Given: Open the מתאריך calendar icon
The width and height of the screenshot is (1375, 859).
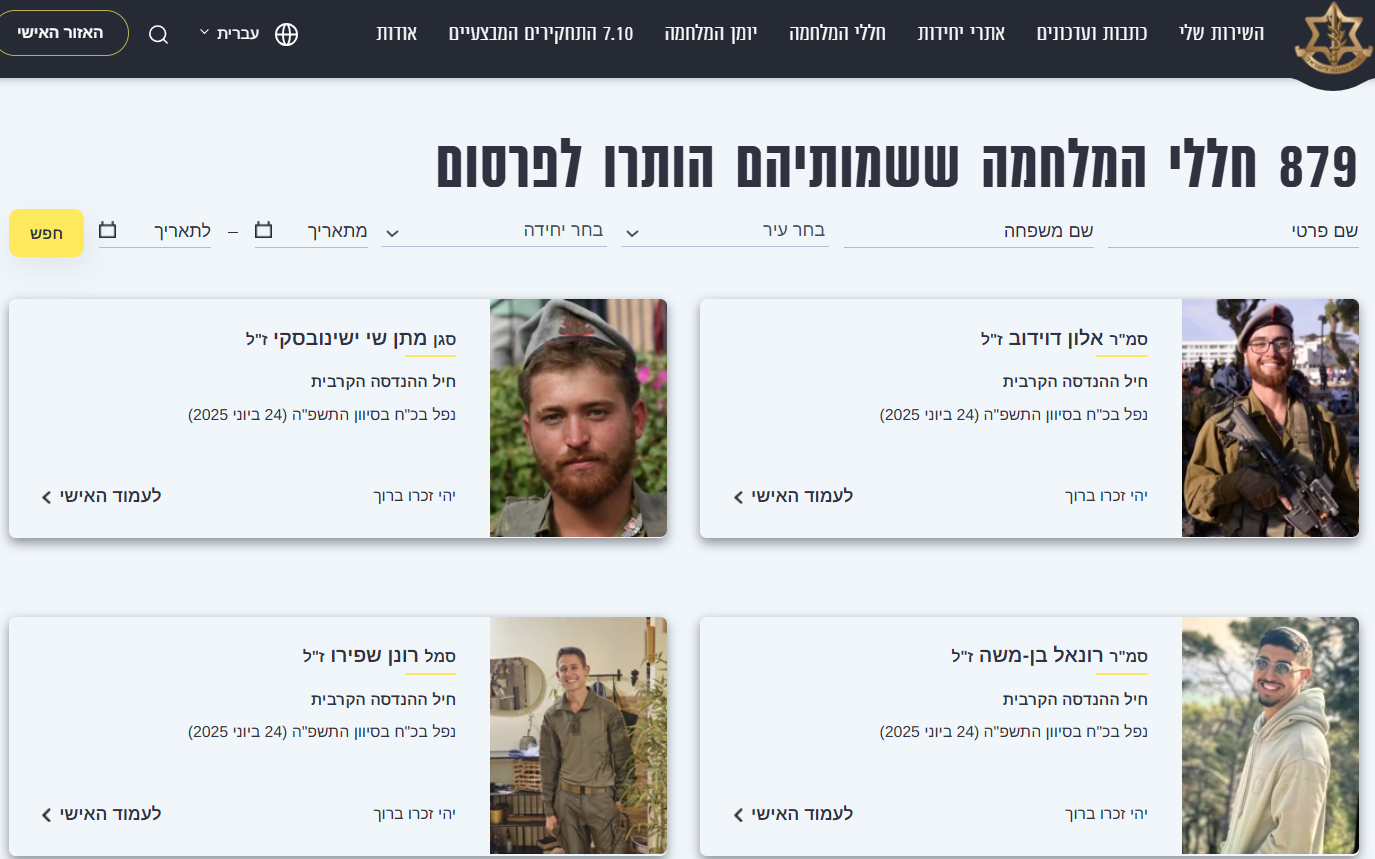Looking at the screenshot, I should (x=264, y=231).
